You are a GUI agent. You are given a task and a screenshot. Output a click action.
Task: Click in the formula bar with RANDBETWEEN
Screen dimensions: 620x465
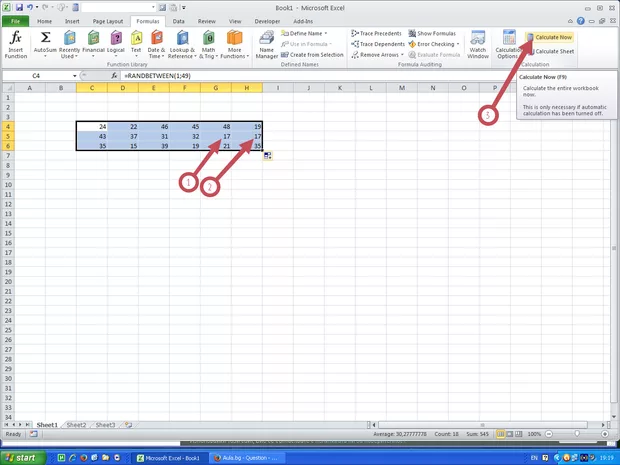[368, 76]
